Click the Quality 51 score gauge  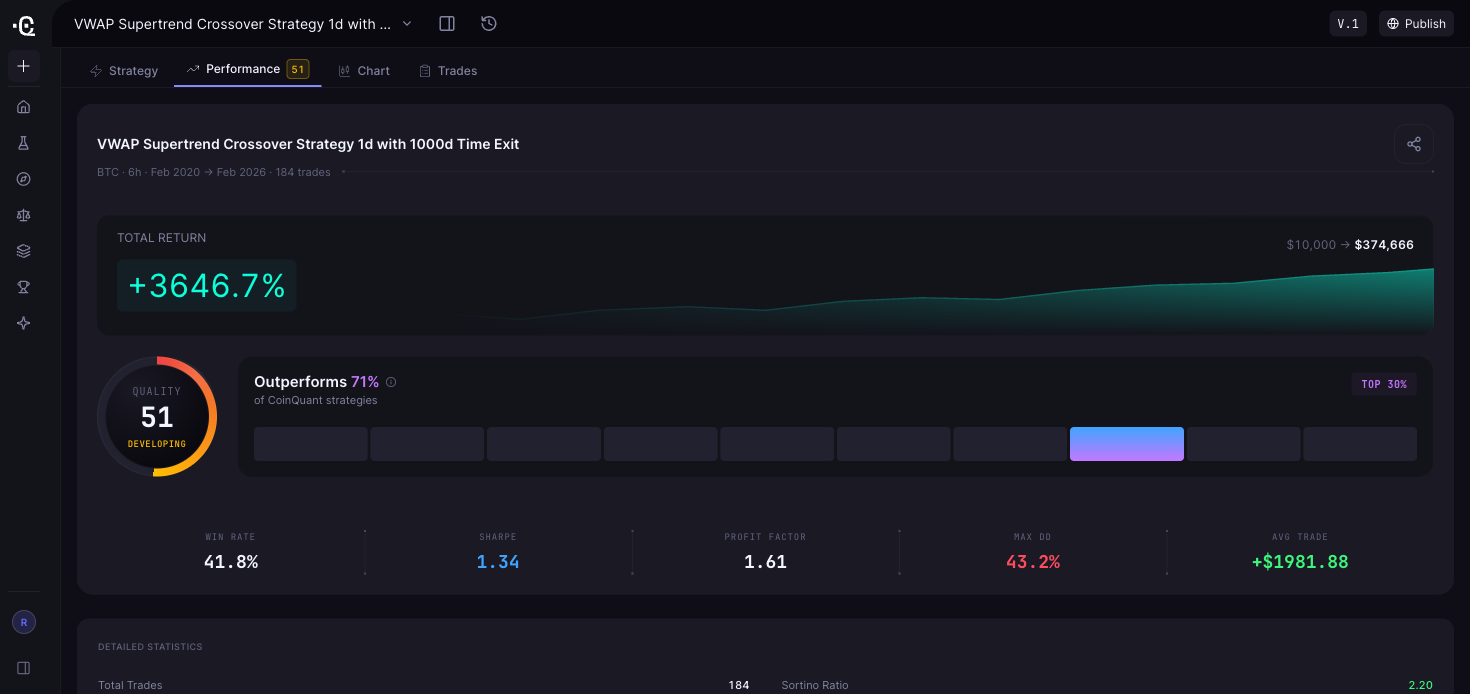157,416
